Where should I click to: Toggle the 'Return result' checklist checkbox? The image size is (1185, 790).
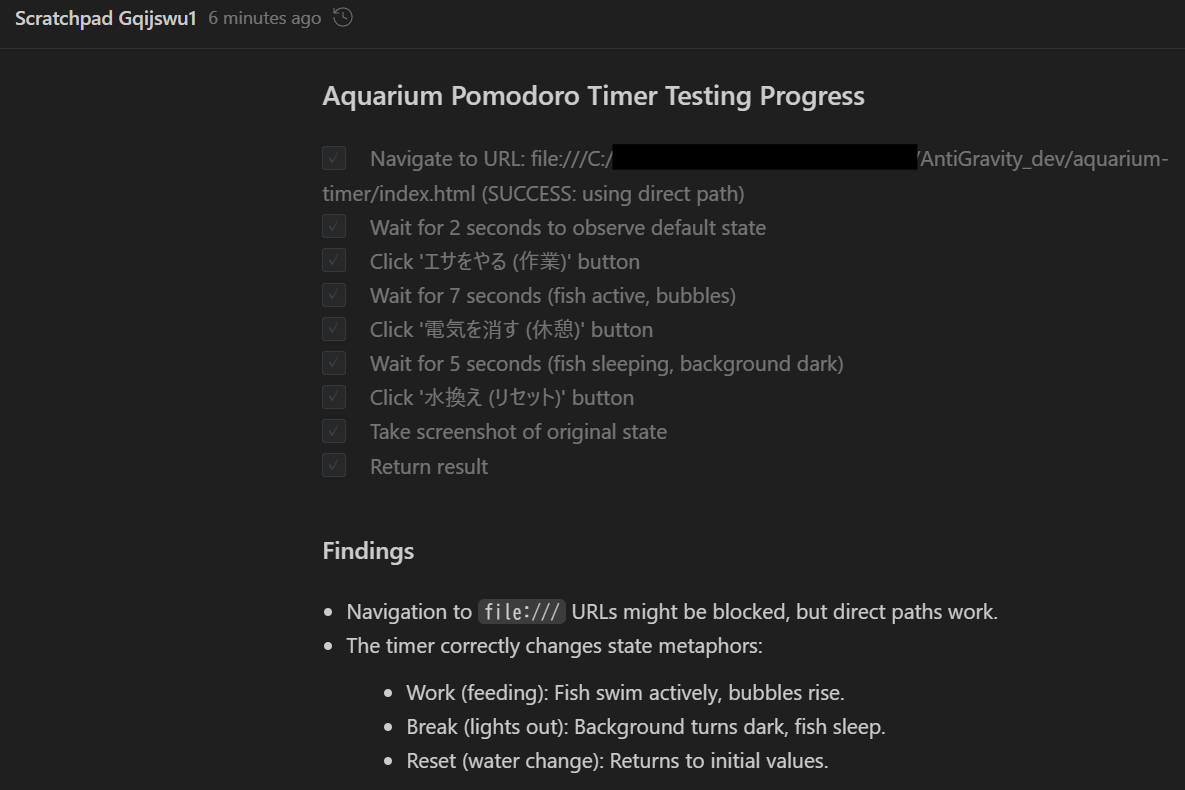pyautogui.click(x=333, y=464)
